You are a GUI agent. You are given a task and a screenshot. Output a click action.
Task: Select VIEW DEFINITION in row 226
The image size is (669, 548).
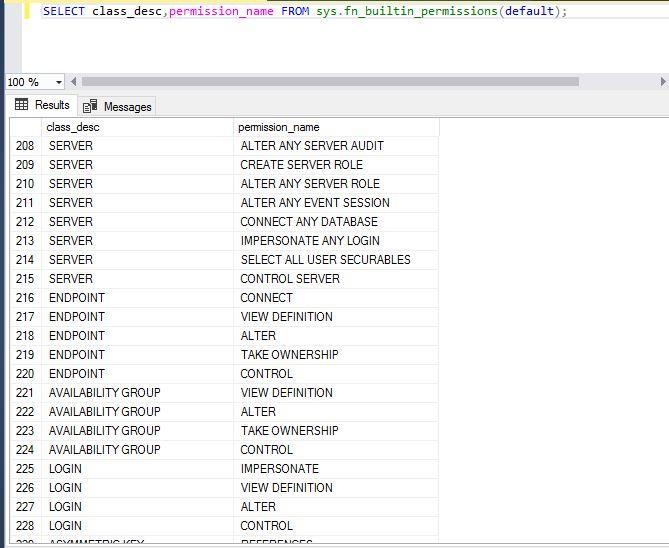336,488
